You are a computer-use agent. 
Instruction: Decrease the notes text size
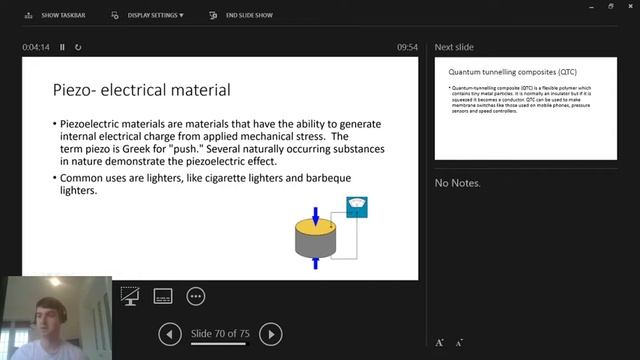click(x=459, y=343)
